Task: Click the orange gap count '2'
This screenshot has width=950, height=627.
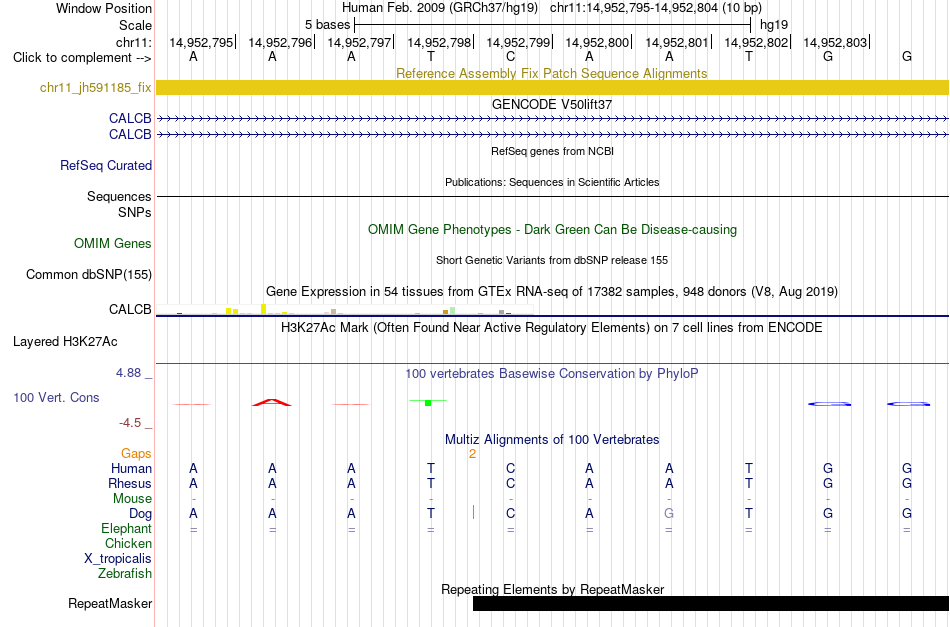Action: 473,454
